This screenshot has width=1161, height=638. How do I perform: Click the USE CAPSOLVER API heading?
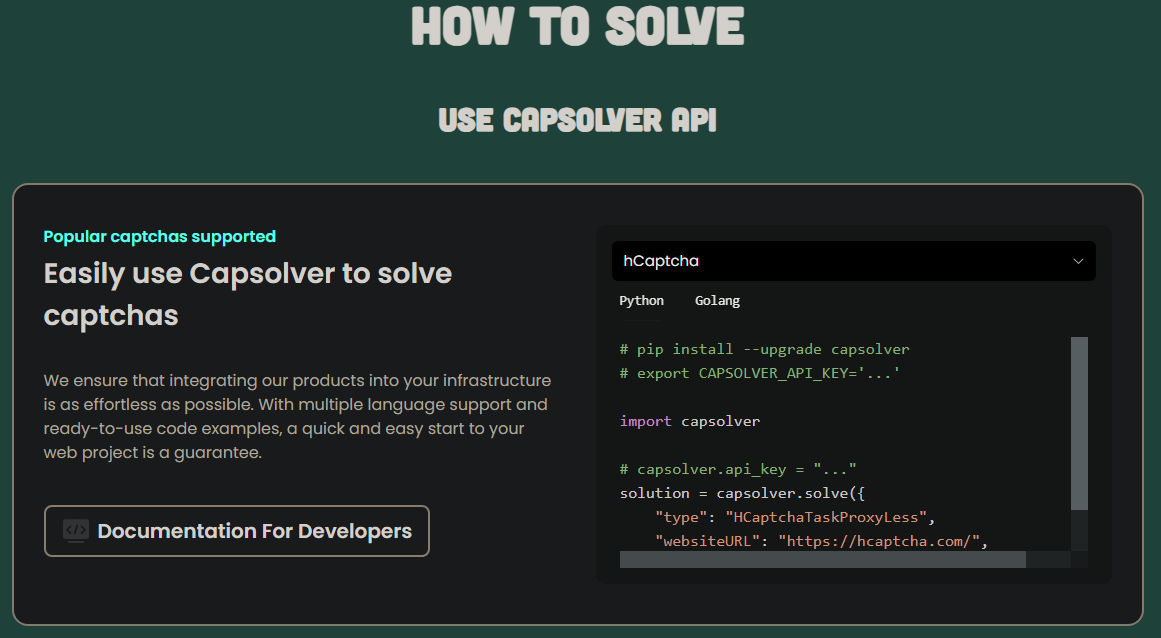pos(578,120)
